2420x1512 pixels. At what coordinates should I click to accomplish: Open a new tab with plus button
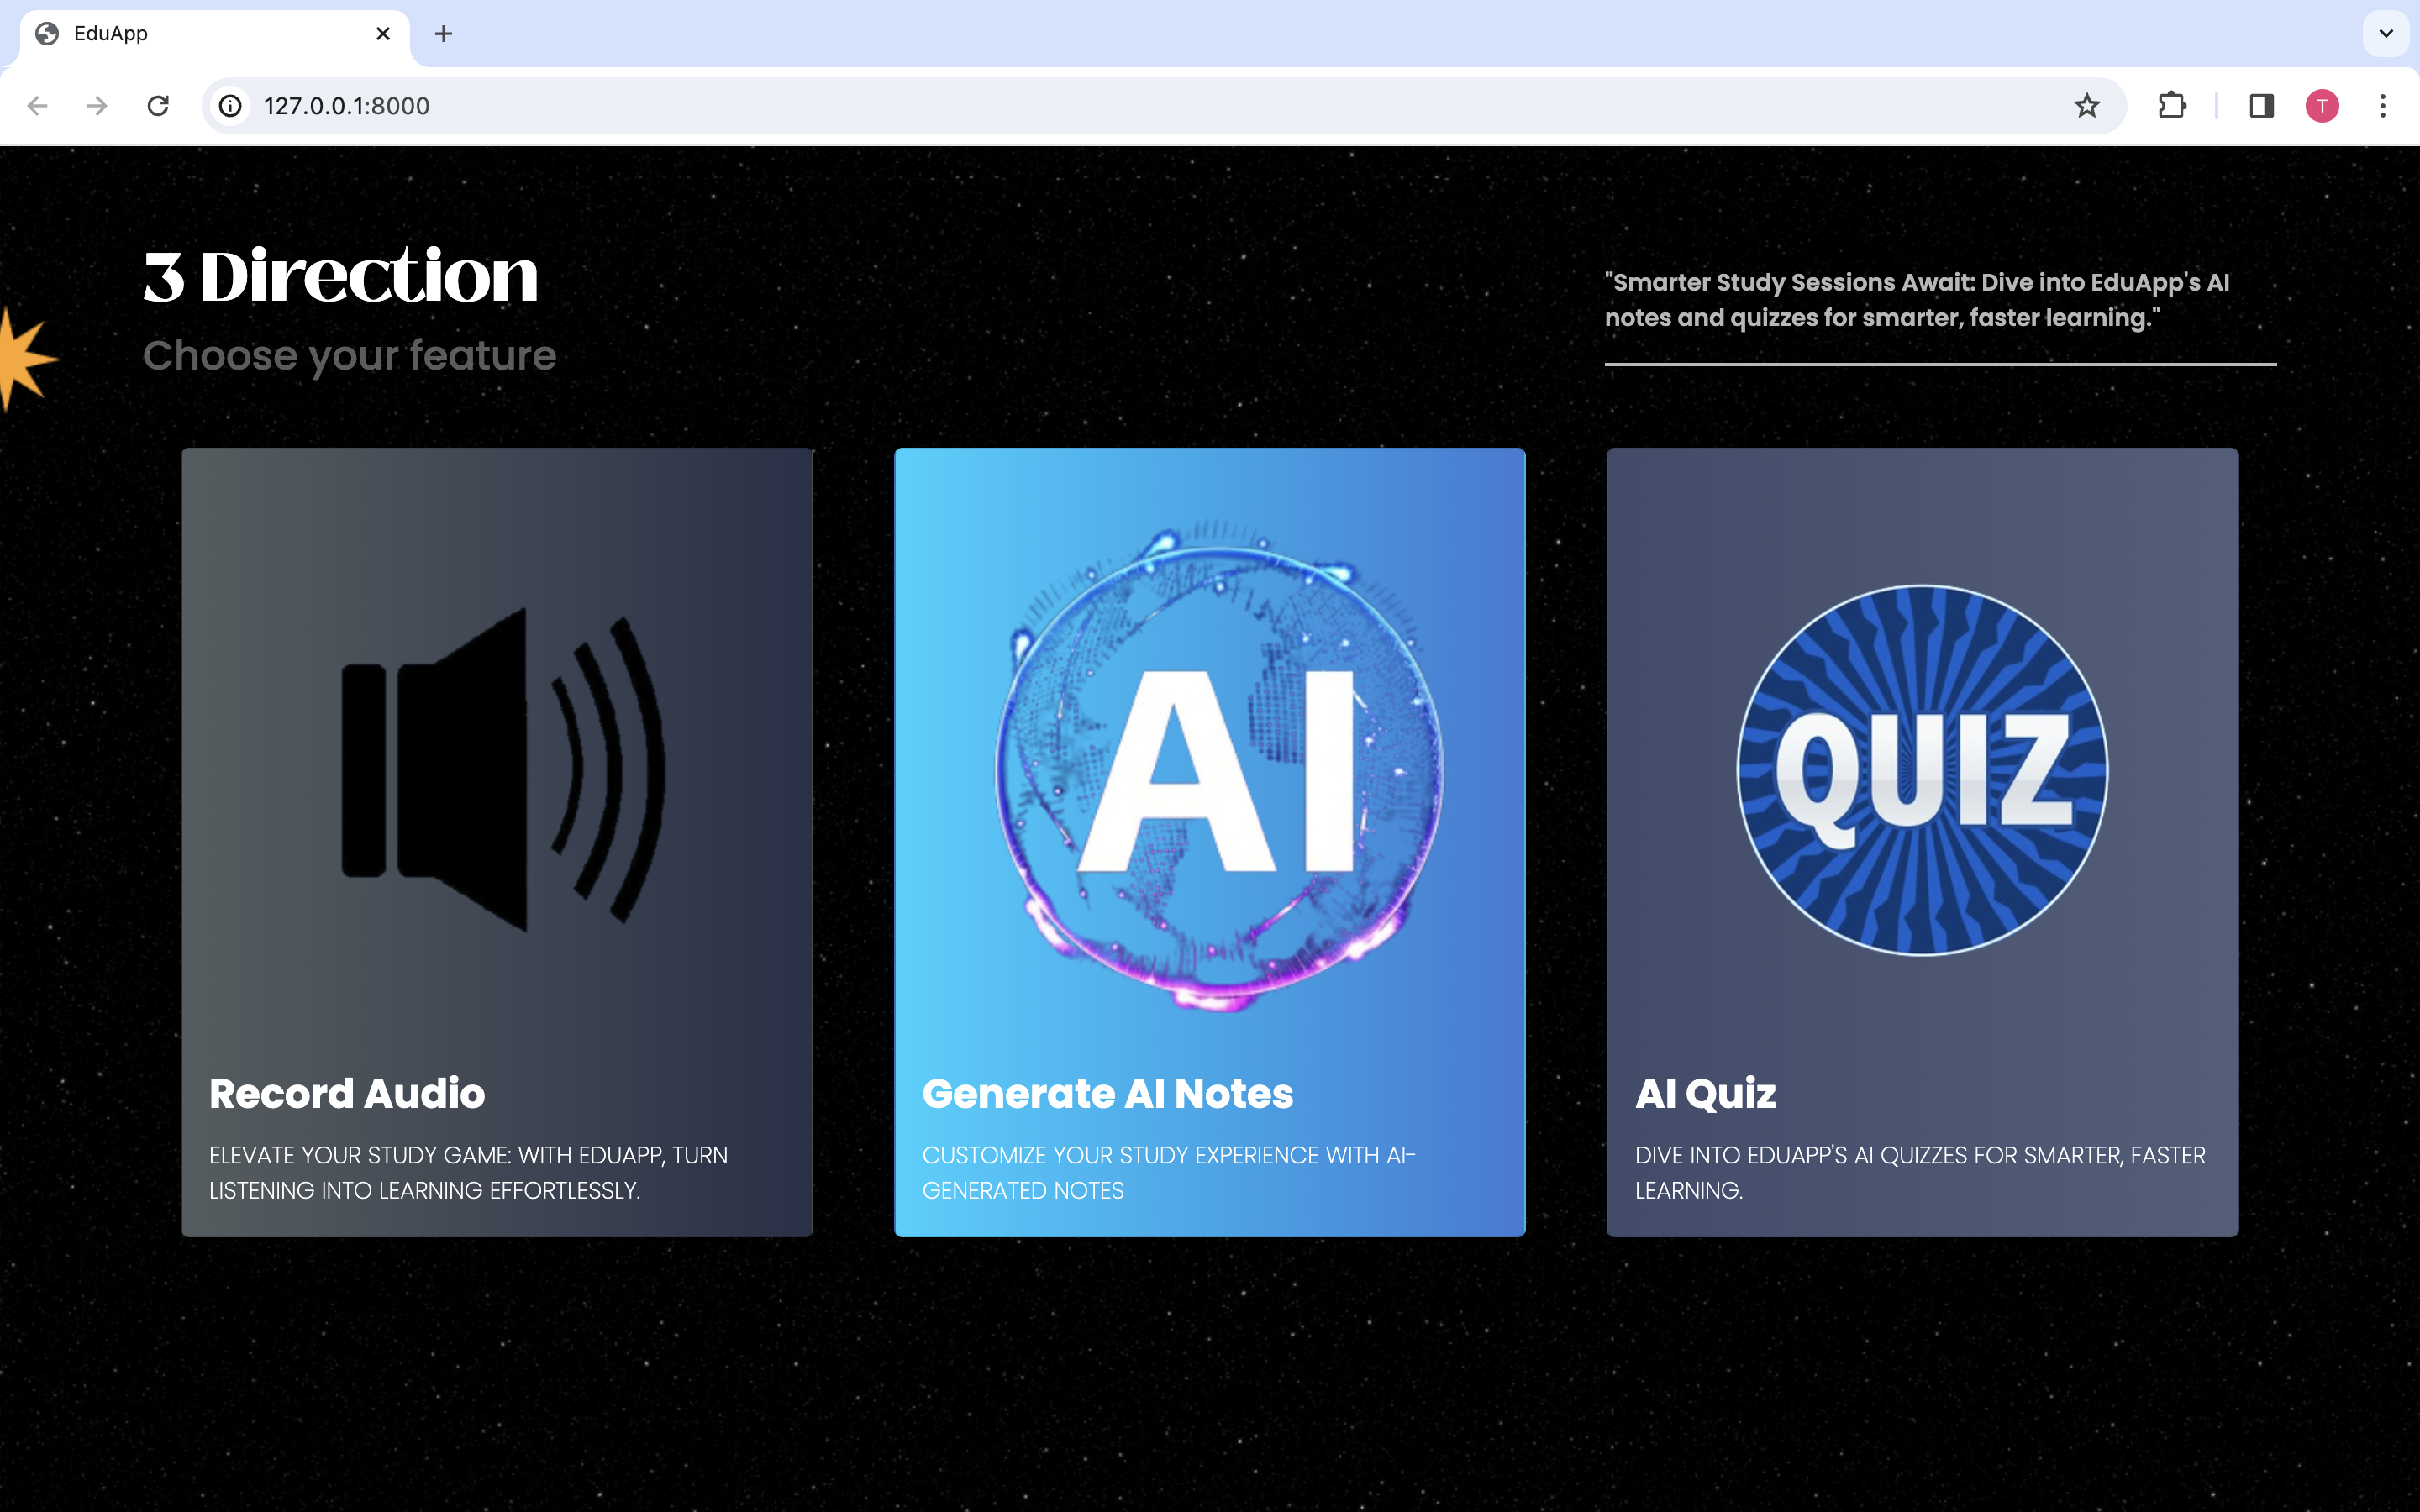(x=443, y=34)
